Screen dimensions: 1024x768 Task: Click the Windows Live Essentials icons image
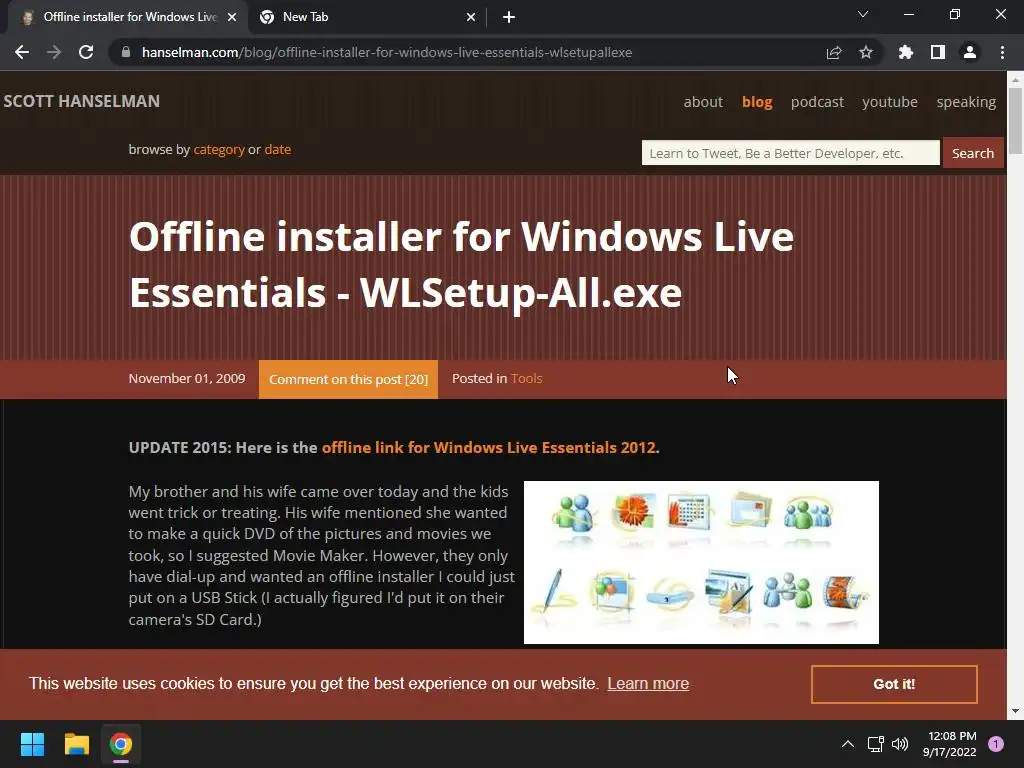click(x=701, y=562)
